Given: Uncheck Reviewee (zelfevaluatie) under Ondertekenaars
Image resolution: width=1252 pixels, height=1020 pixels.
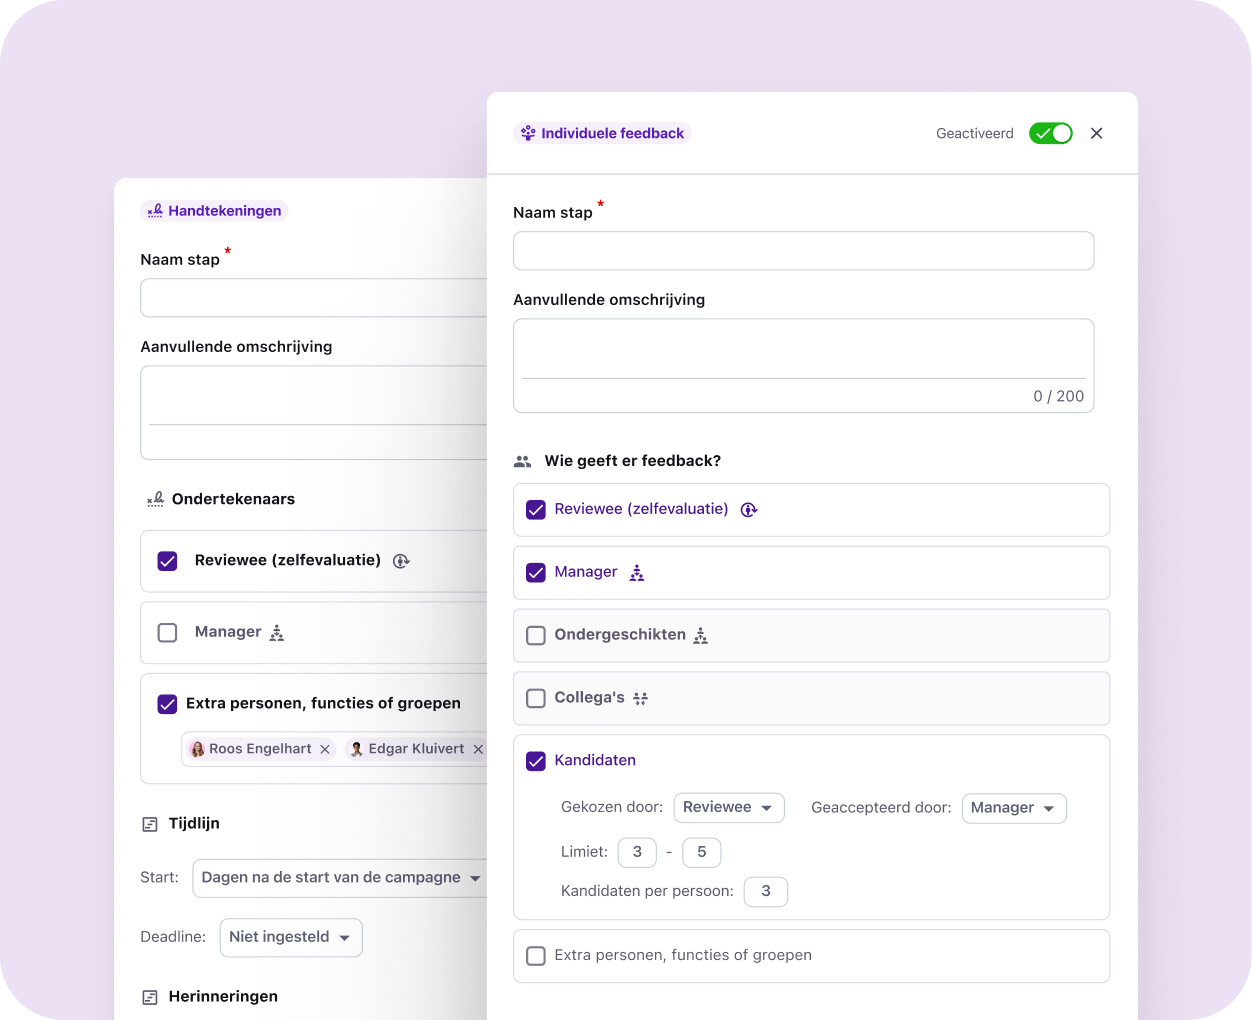Looking at the screenshot, I should click(168, 561).
